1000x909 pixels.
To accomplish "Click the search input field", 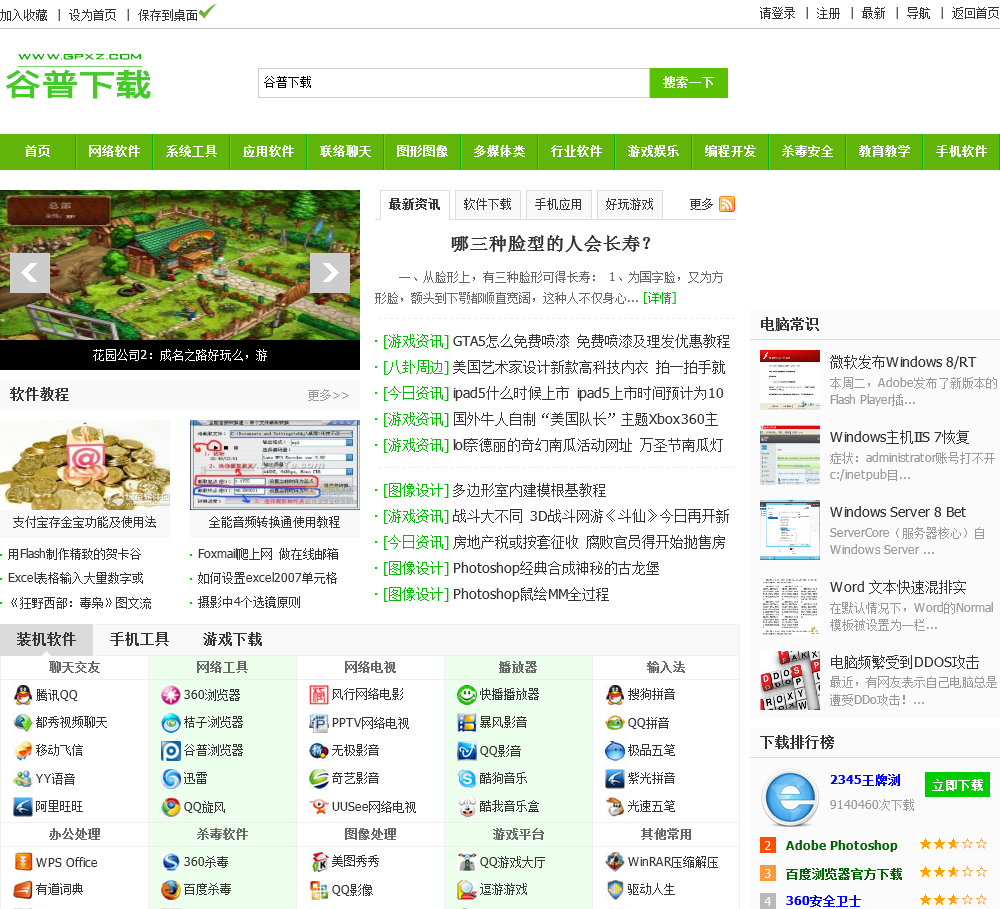I will click(x=454, y=83).
